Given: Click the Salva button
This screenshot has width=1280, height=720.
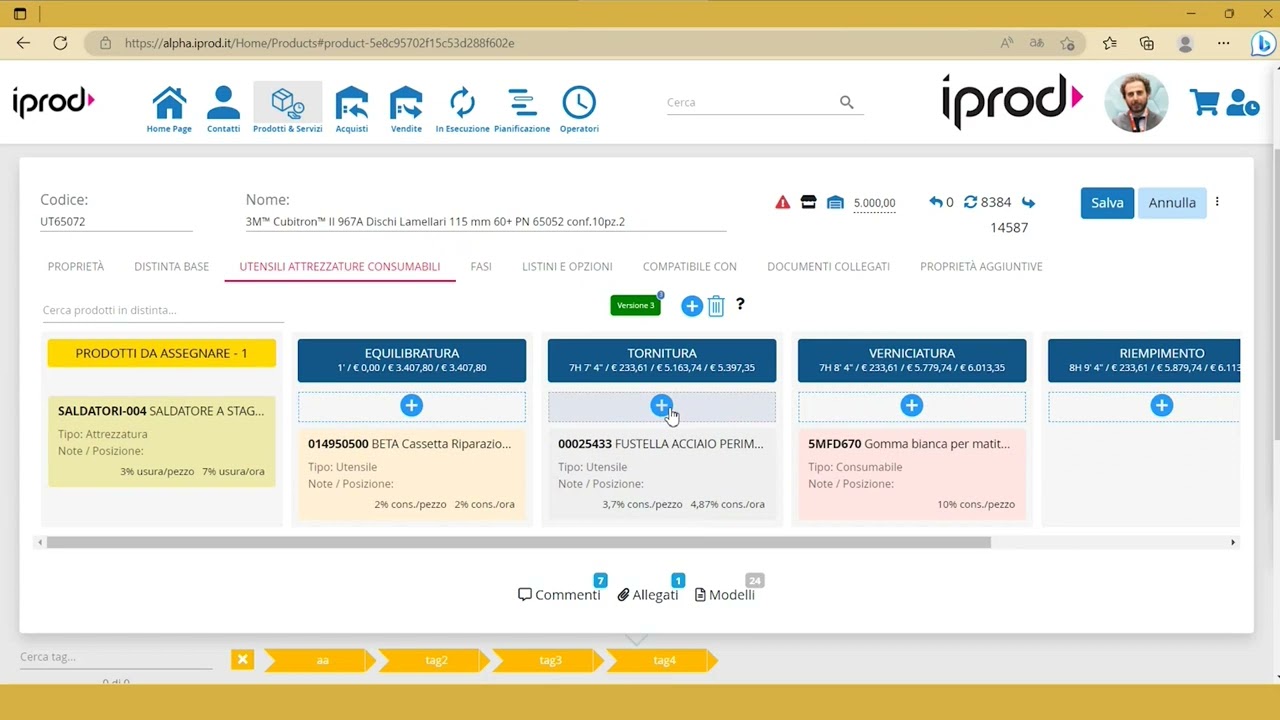Looking at the screenshot, I should 1107,202.
